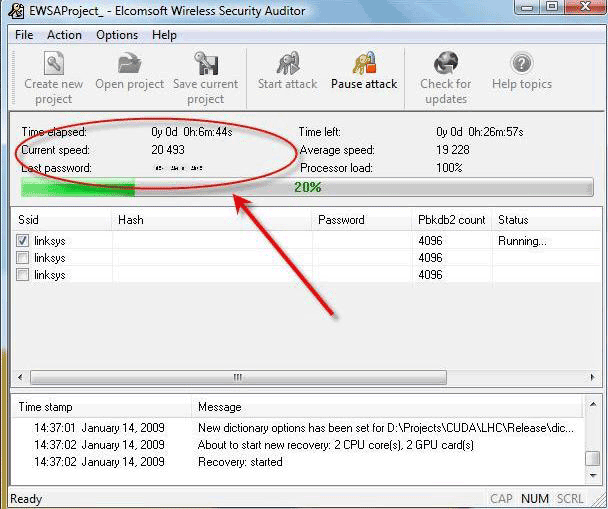Sort list by Ssid column header
This screenshot has height=509, width=608.
tap(62, 219)
